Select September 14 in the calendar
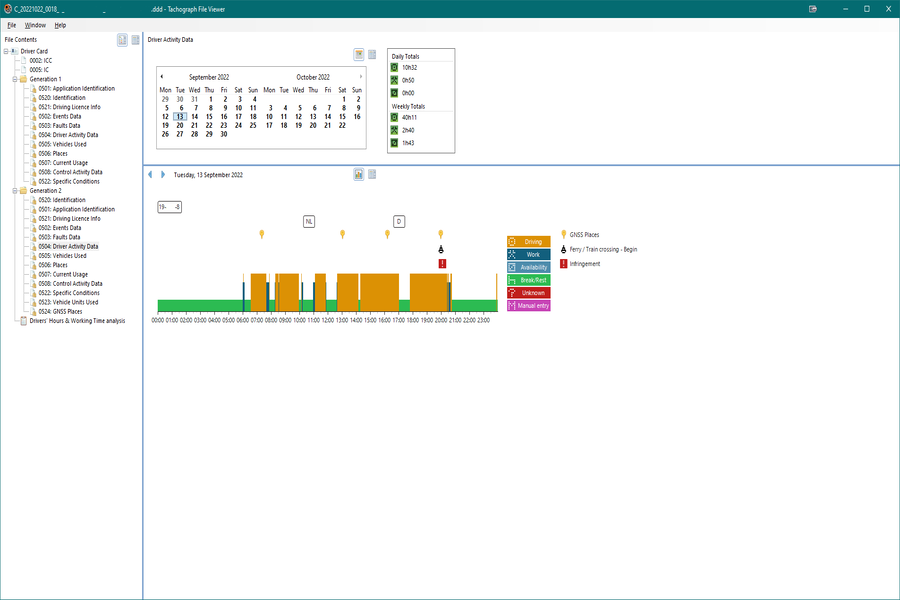The image size is (900, 600). (194, 117)
